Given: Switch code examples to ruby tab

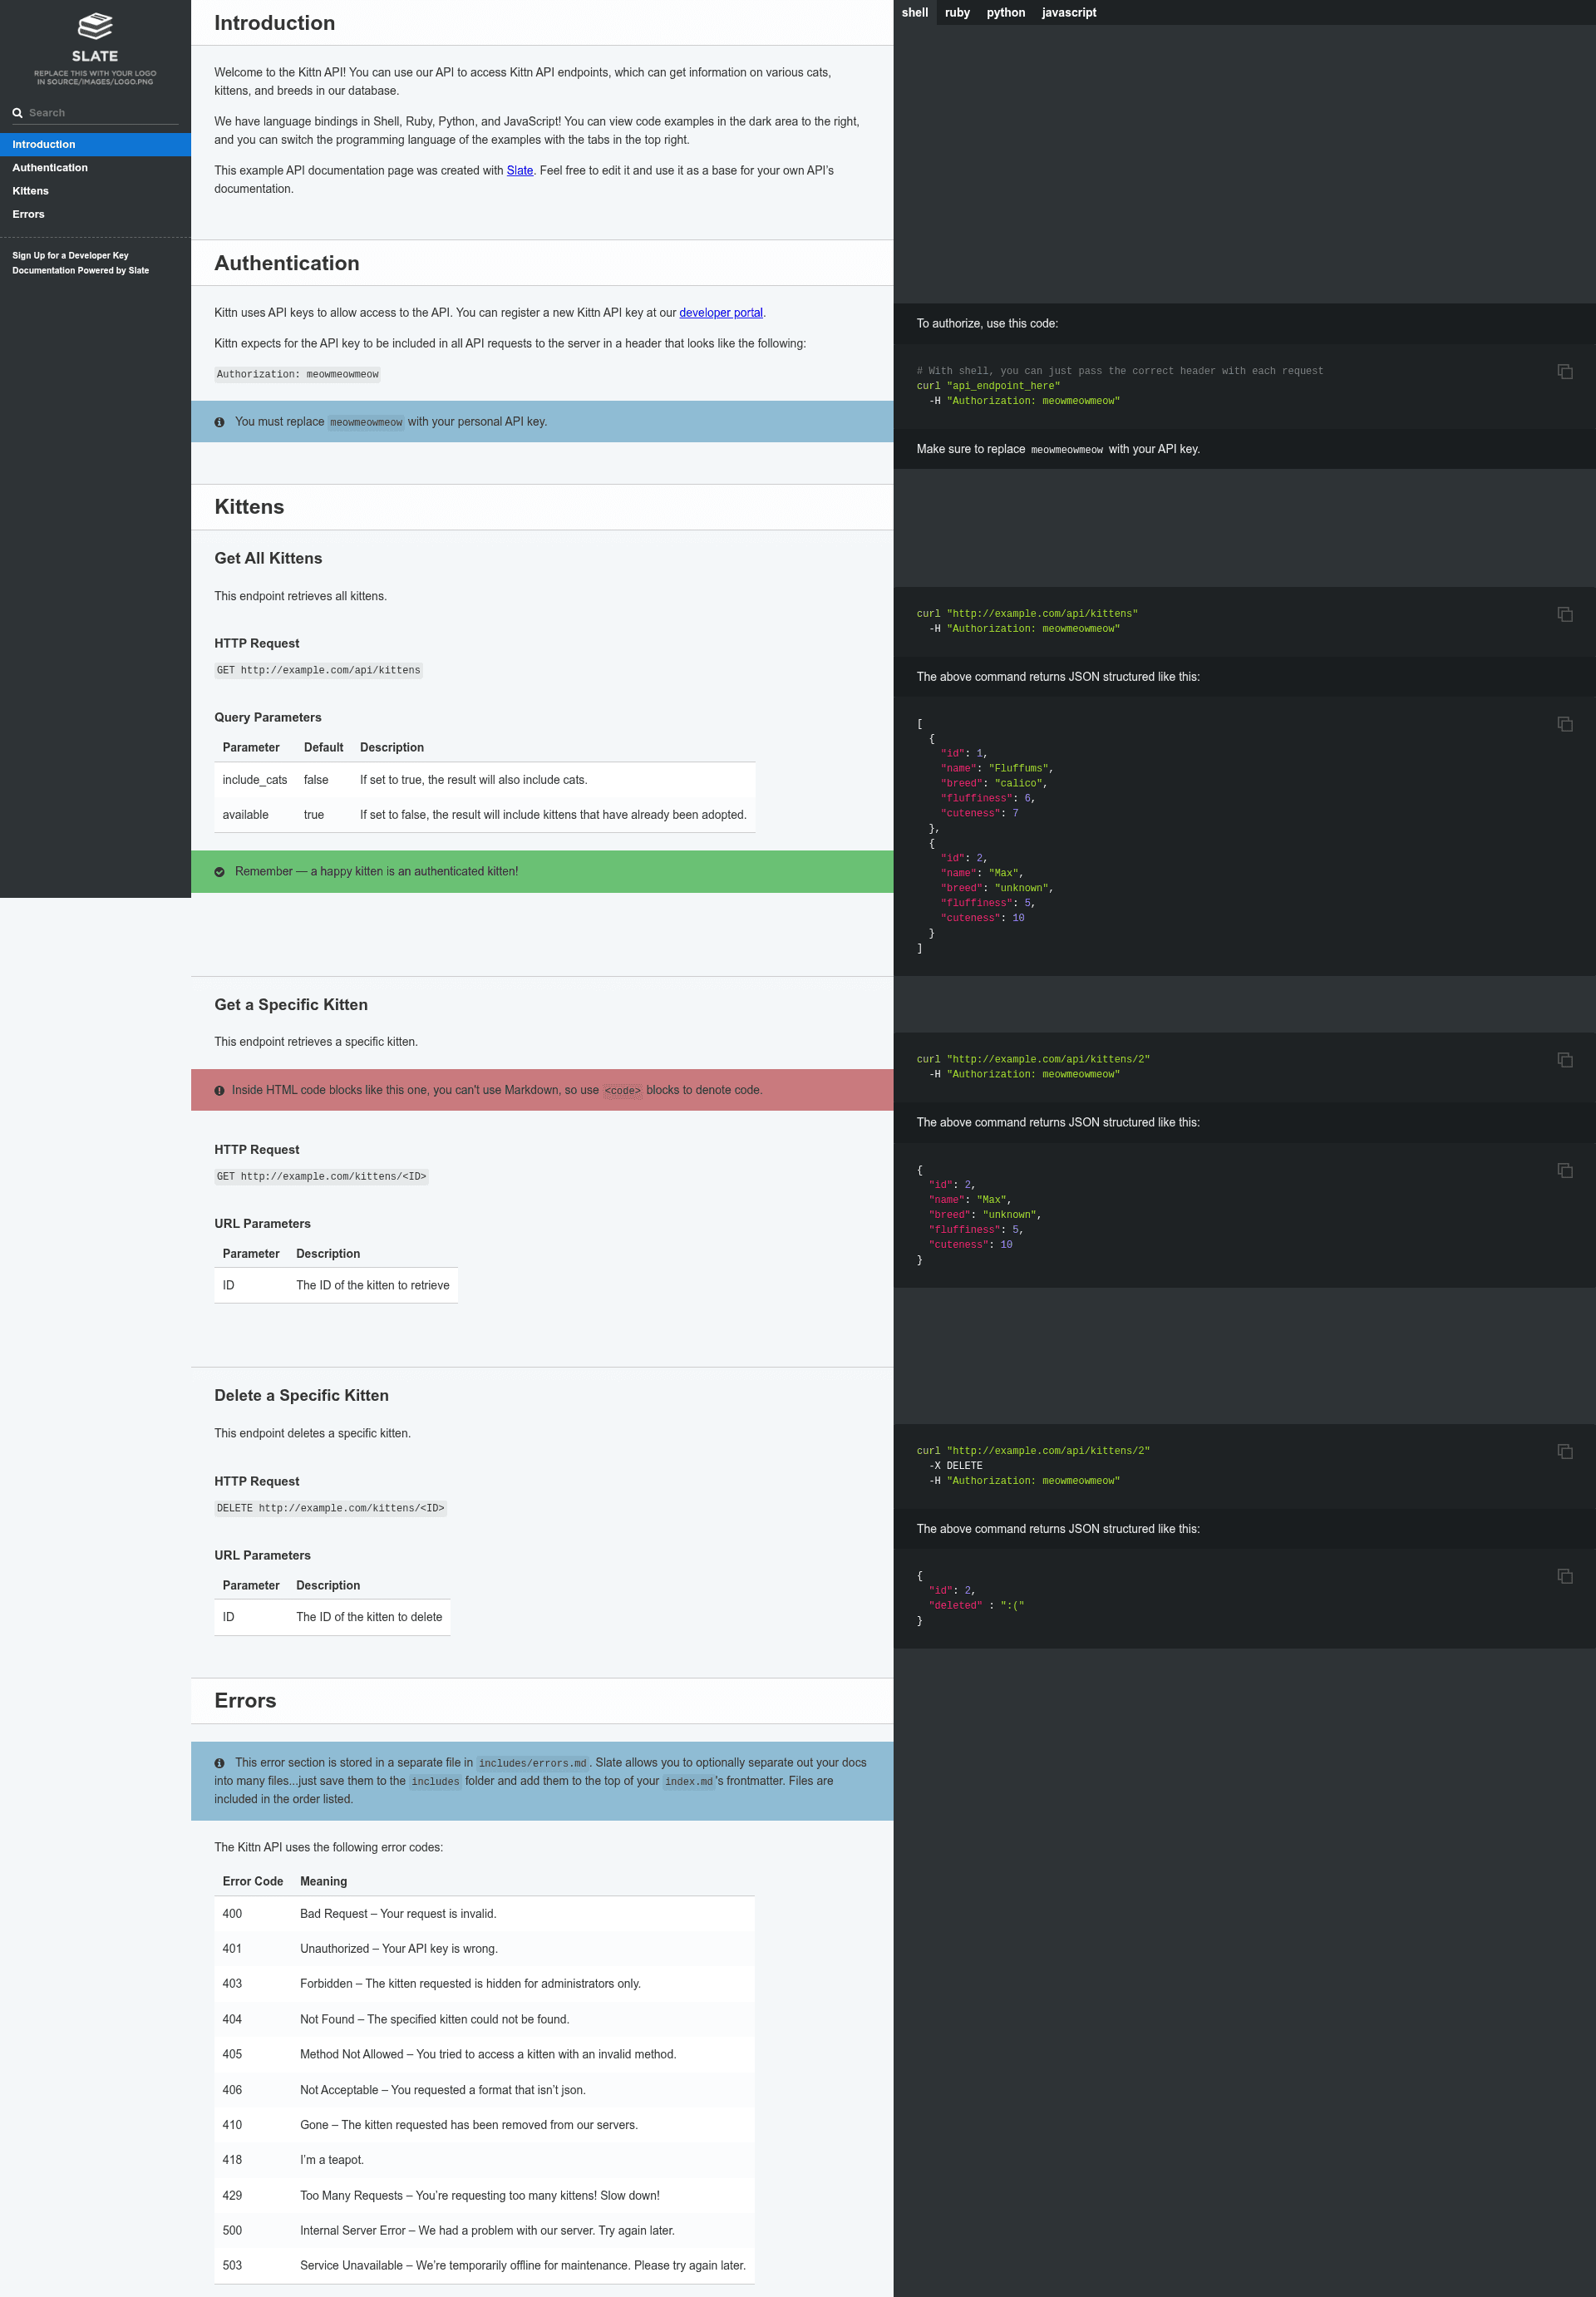Looking at the screenshot, I should [x=957, y=13].
